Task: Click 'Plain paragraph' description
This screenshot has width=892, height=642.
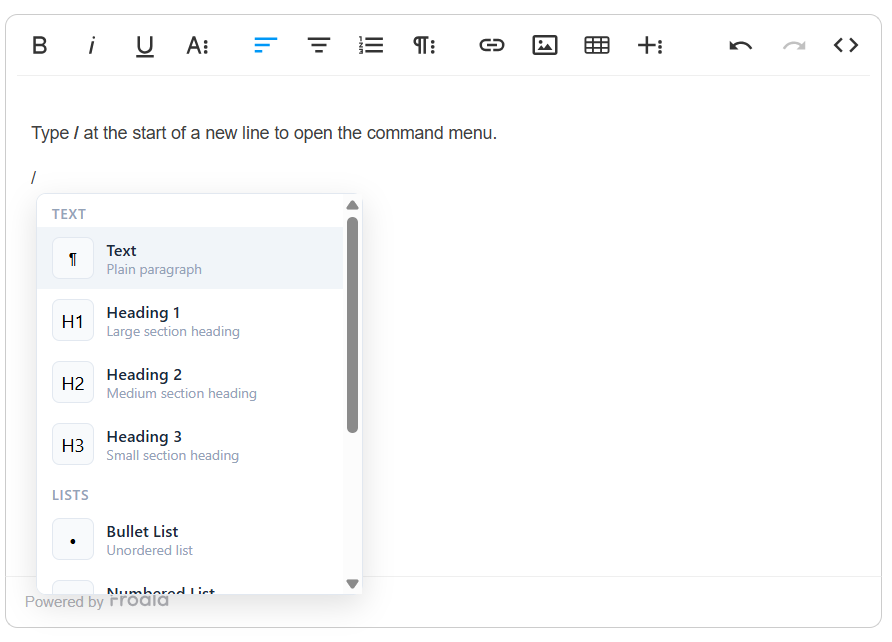Action: [x=154, y=270]
